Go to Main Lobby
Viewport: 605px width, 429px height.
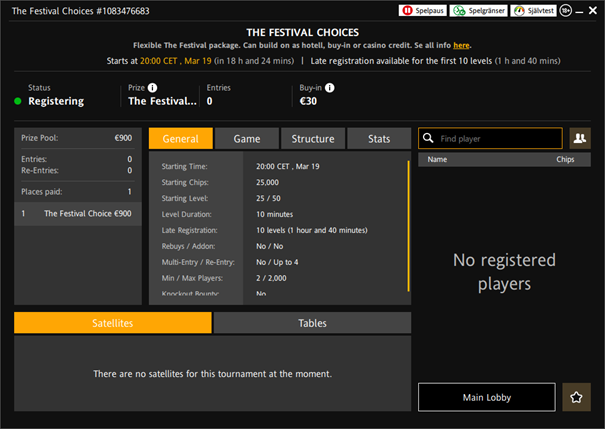click(487, 397)
